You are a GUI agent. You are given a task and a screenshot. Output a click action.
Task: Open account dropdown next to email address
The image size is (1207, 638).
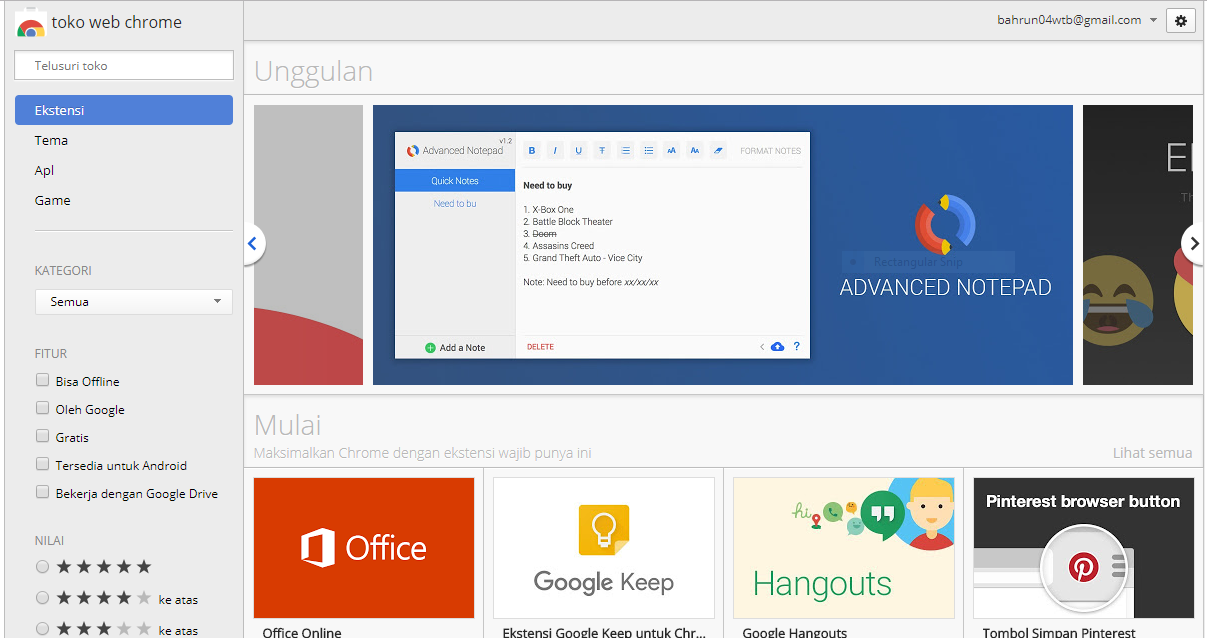tap(1153, 20)
